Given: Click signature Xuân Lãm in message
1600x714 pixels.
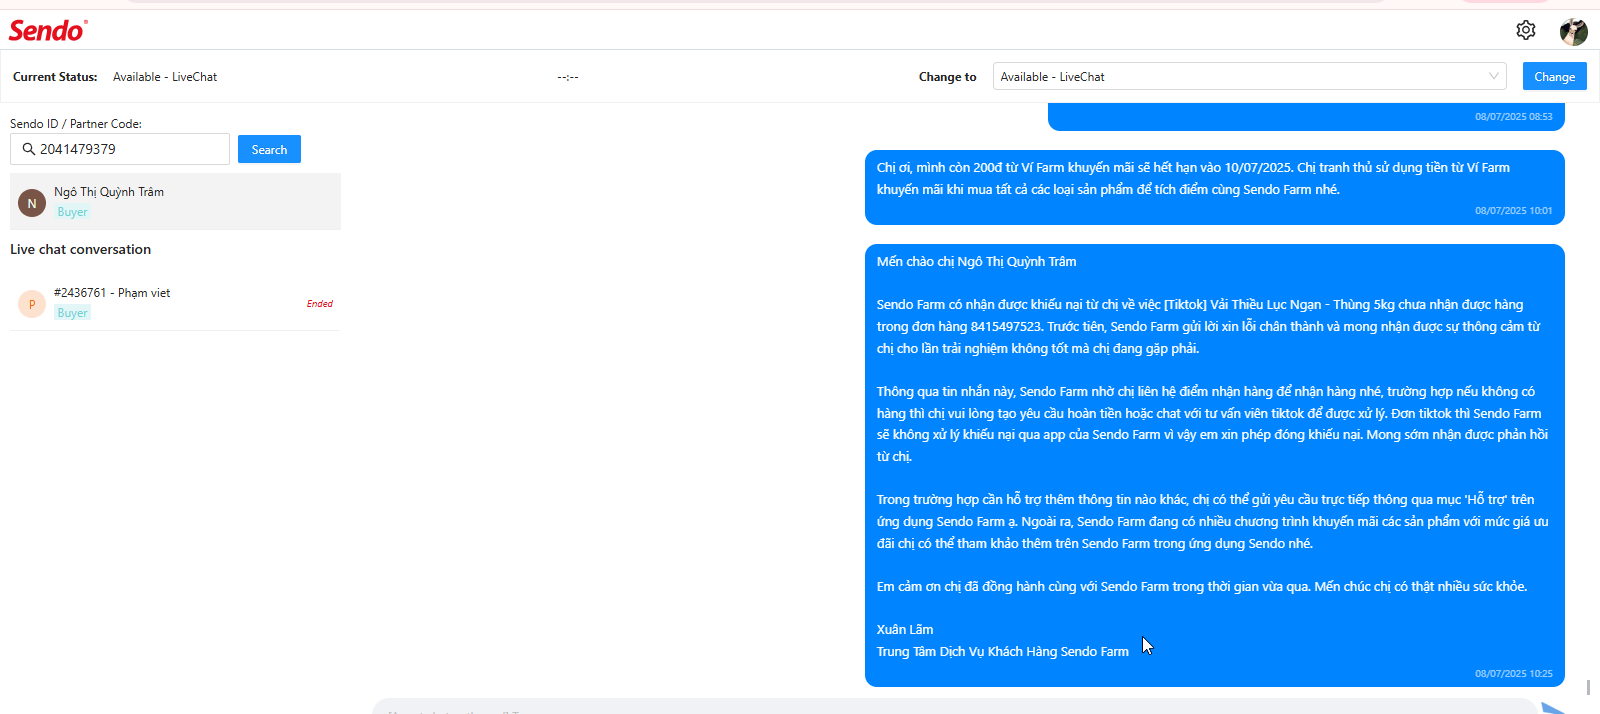Looking at the screenshot, I should coord(905,630).
